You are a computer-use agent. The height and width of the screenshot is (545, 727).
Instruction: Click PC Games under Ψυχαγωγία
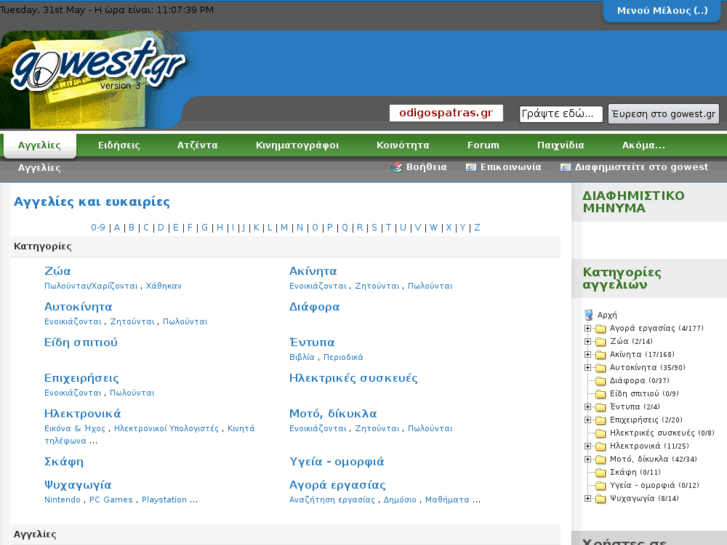[x=111, y=500]
